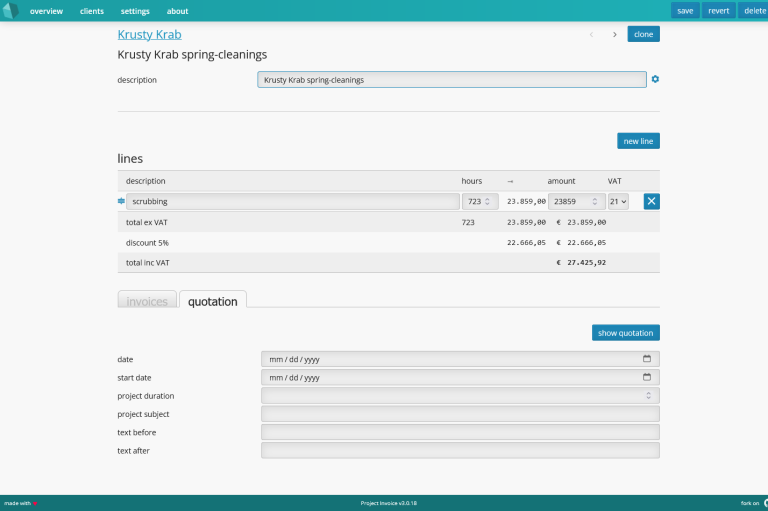
Task: Focus the project subject field
Action: pos(460,414)
